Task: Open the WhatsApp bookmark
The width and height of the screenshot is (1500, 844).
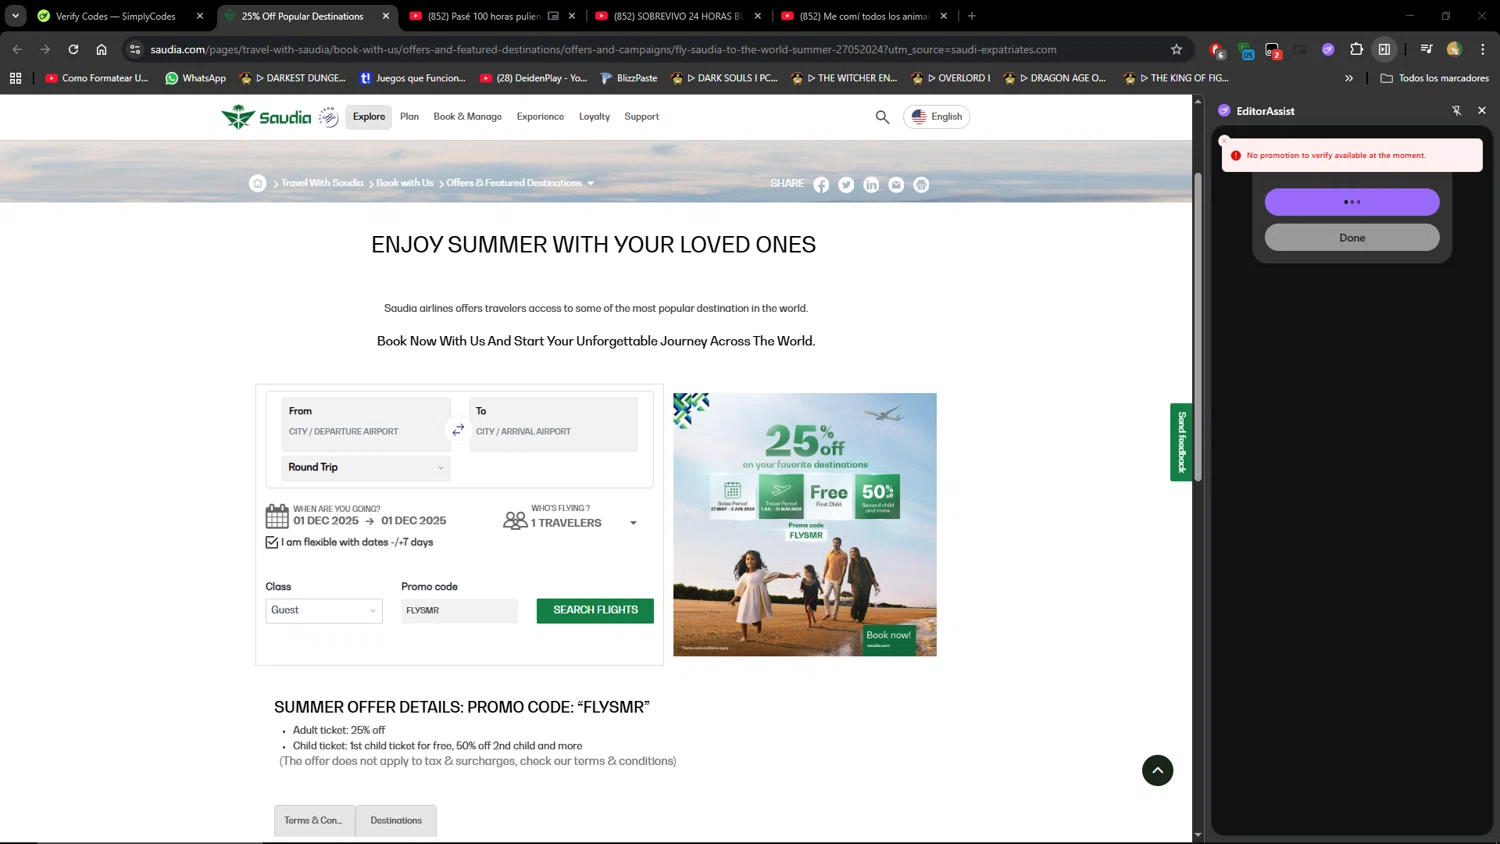Action: 195,78
